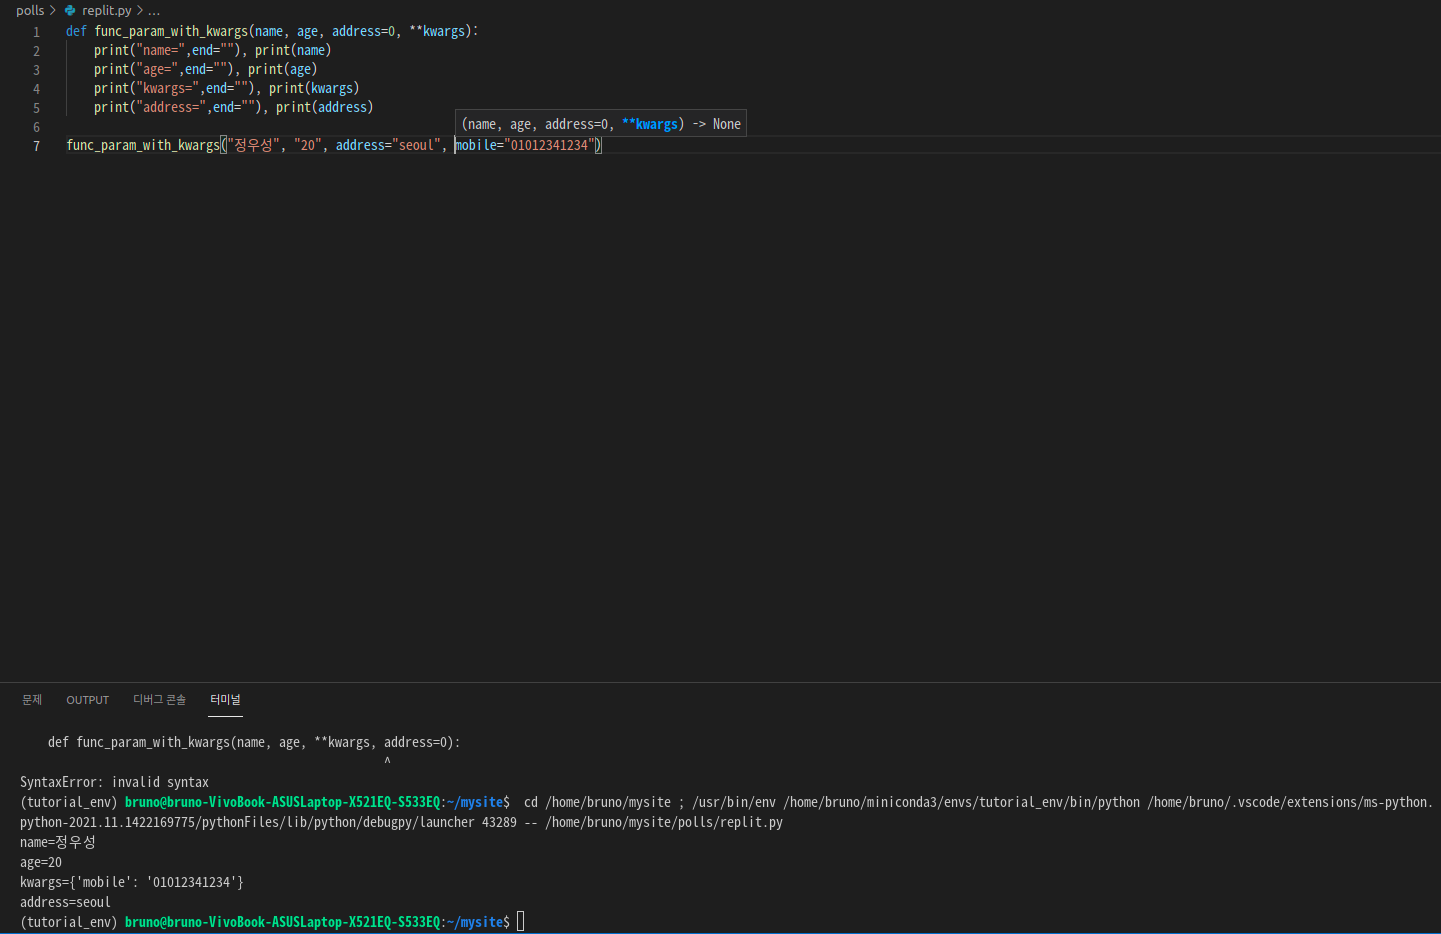Click terminal output name=정우성
The image size is (1441, 934).
tap(58, 842)
